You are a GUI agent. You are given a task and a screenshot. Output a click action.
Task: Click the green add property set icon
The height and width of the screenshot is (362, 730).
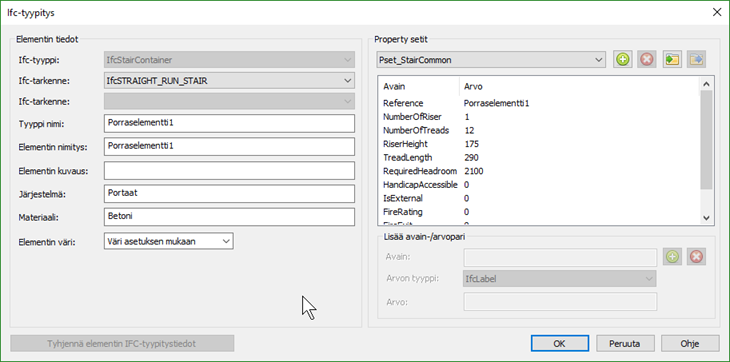tap(622, 60)
